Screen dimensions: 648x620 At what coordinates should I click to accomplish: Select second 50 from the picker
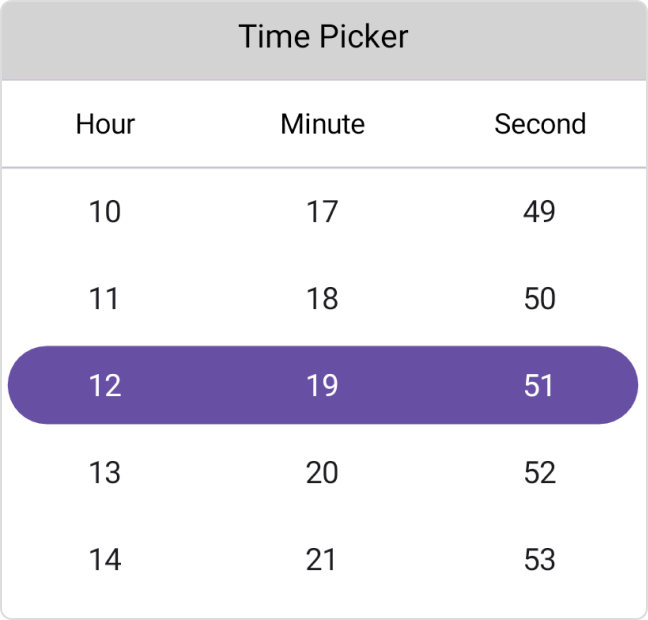pos(539,299)
